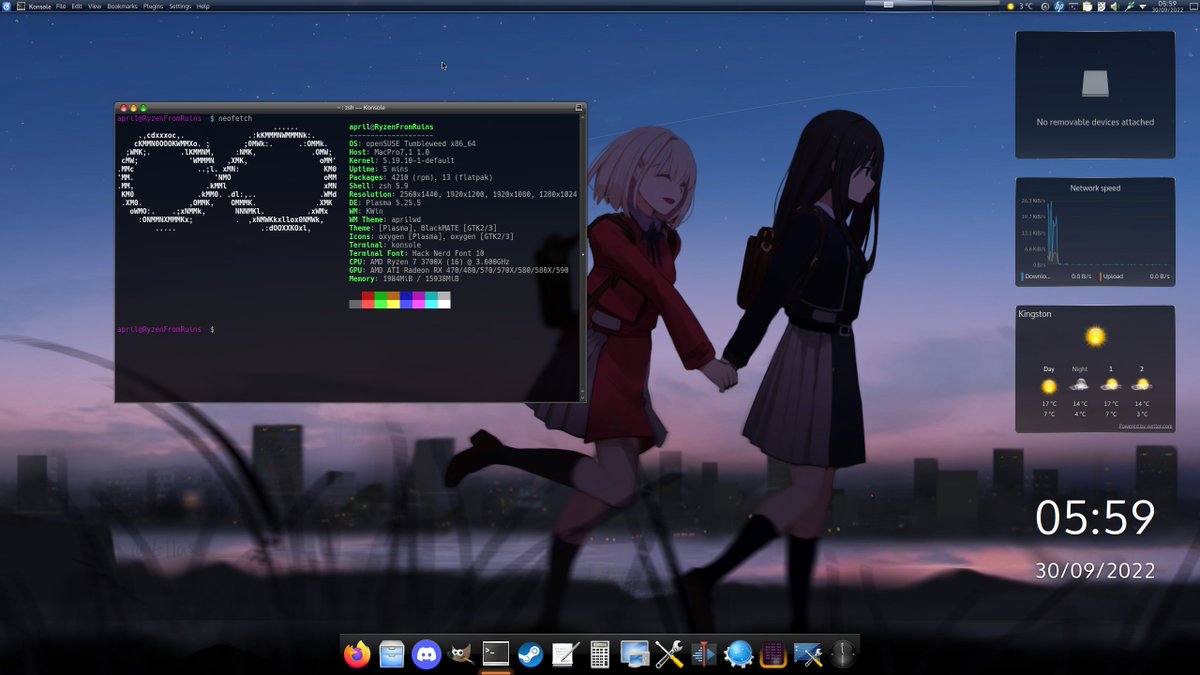
Task: Open the wrench and screwdriver settings dock icon
Action: (669, 655)
